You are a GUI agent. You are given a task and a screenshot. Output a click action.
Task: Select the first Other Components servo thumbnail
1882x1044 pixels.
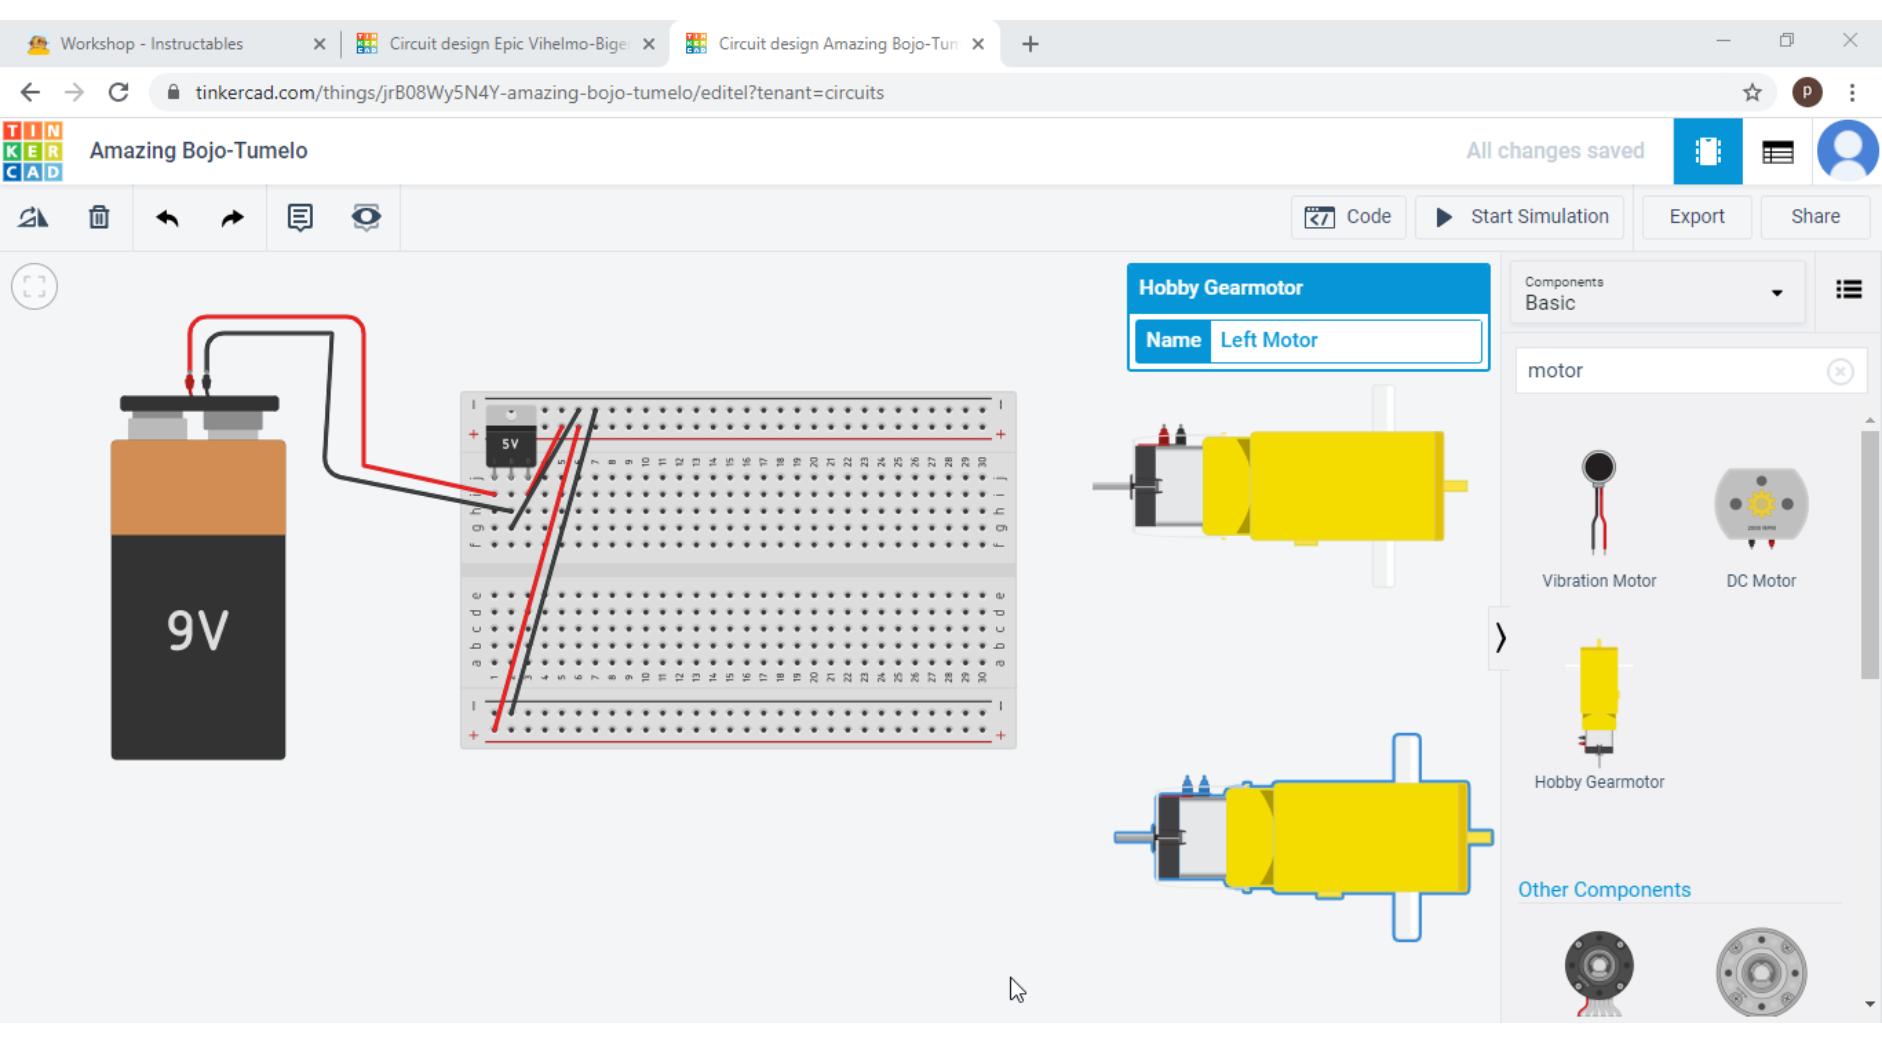[x=1598, y=972]
